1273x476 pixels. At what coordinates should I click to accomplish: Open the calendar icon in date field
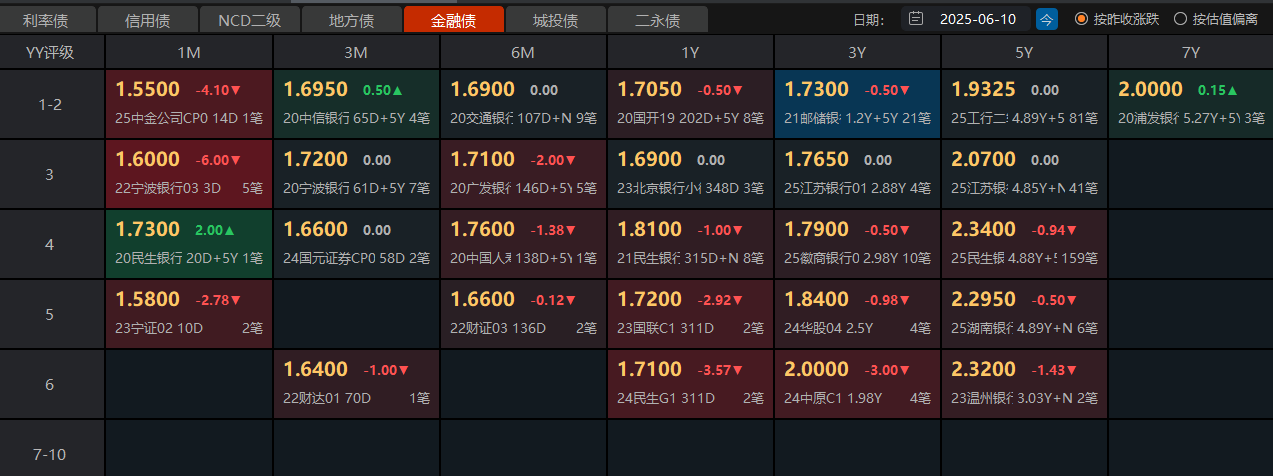[x=917, y=19]
